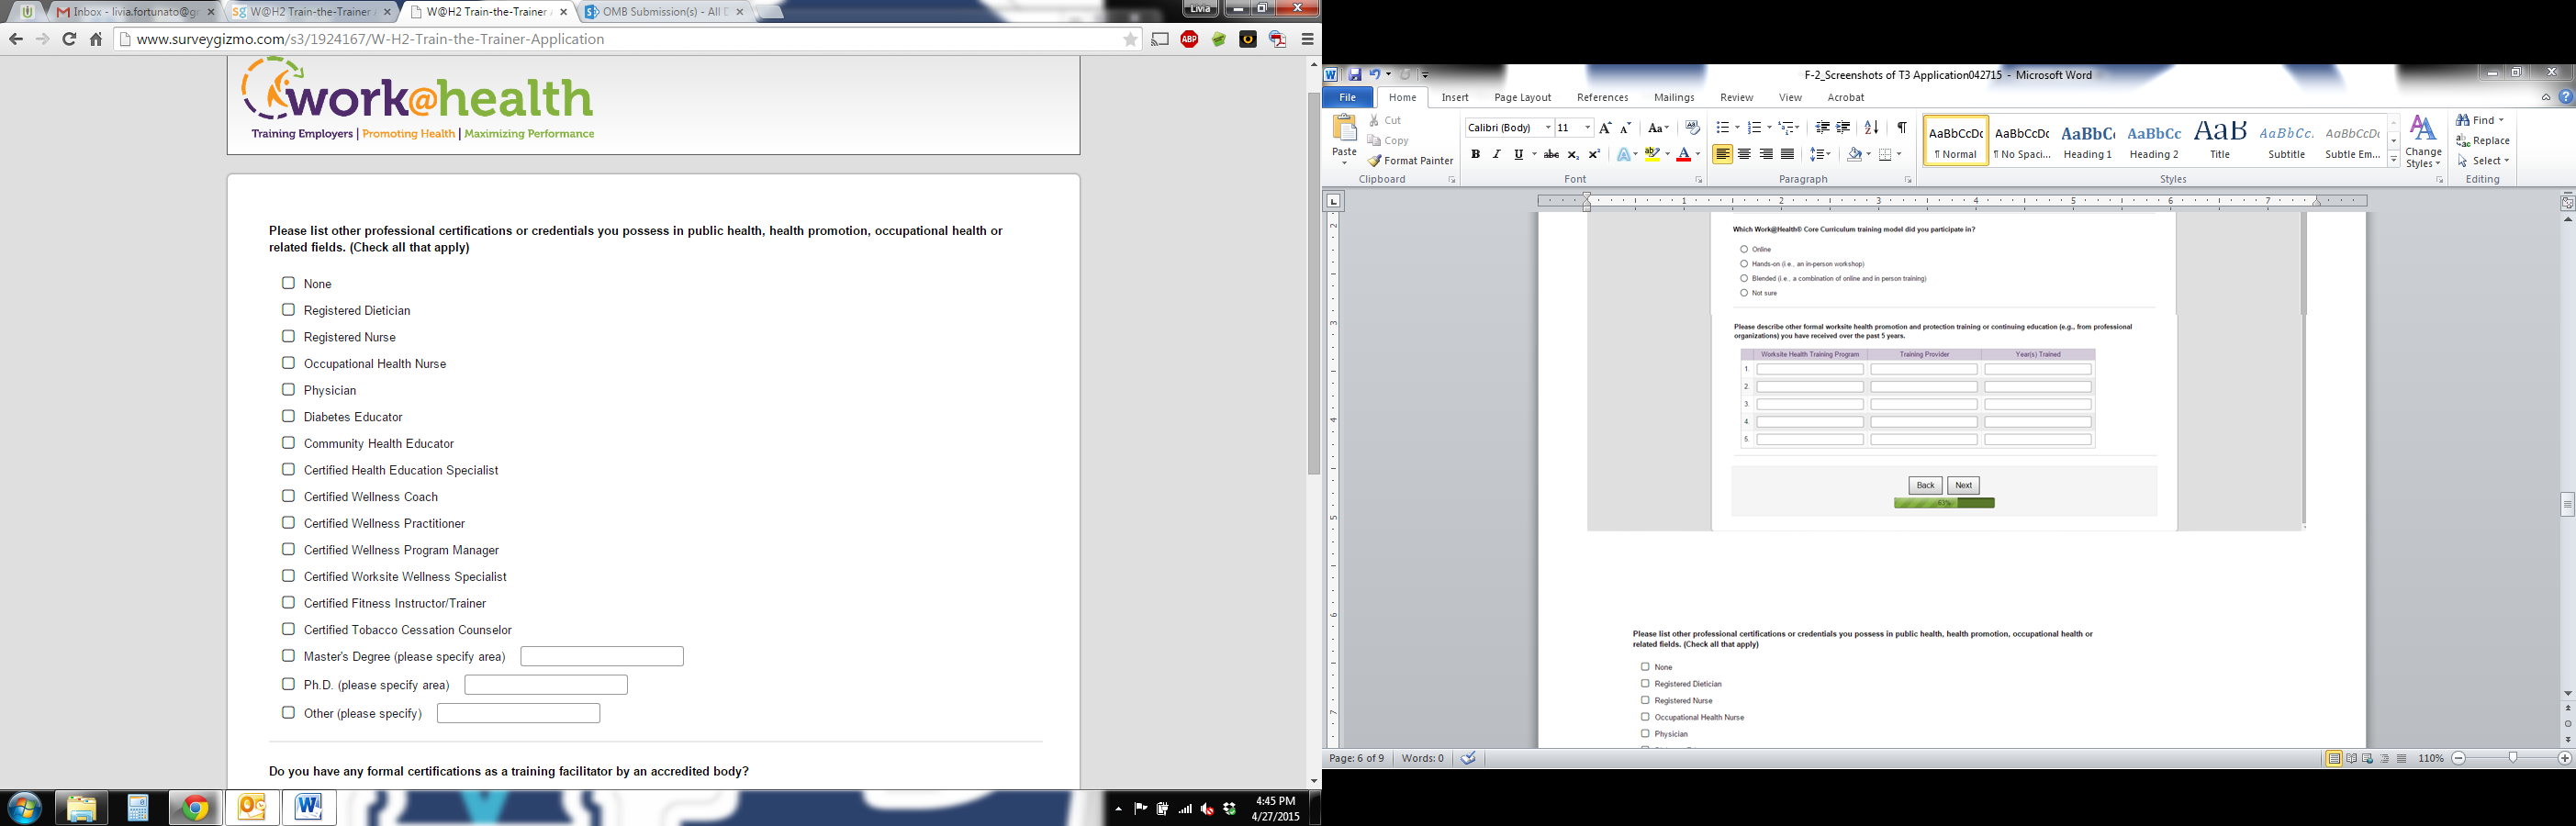The image size is (2576, 826).
Task: Clear formatting with the eraser icon
Action: click(x=1692, y=128)
